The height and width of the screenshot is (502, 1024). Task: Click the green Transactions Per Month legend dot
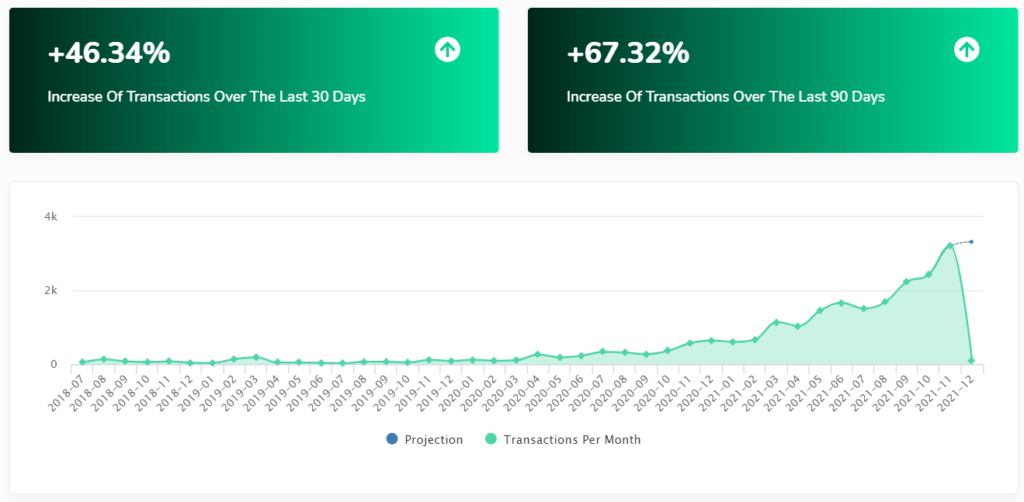[x=492, y=439]
